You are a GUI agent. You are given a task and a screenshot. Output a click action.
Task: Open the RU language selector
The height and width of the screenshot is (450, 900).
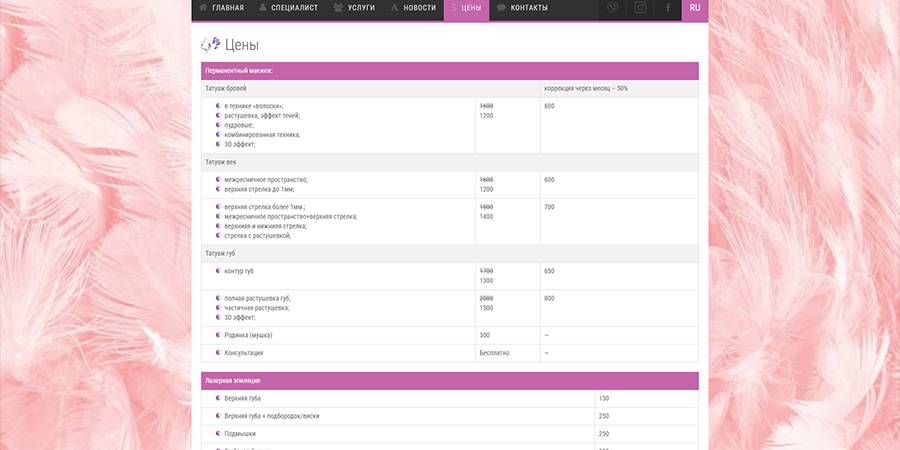[x=695, y=8]
